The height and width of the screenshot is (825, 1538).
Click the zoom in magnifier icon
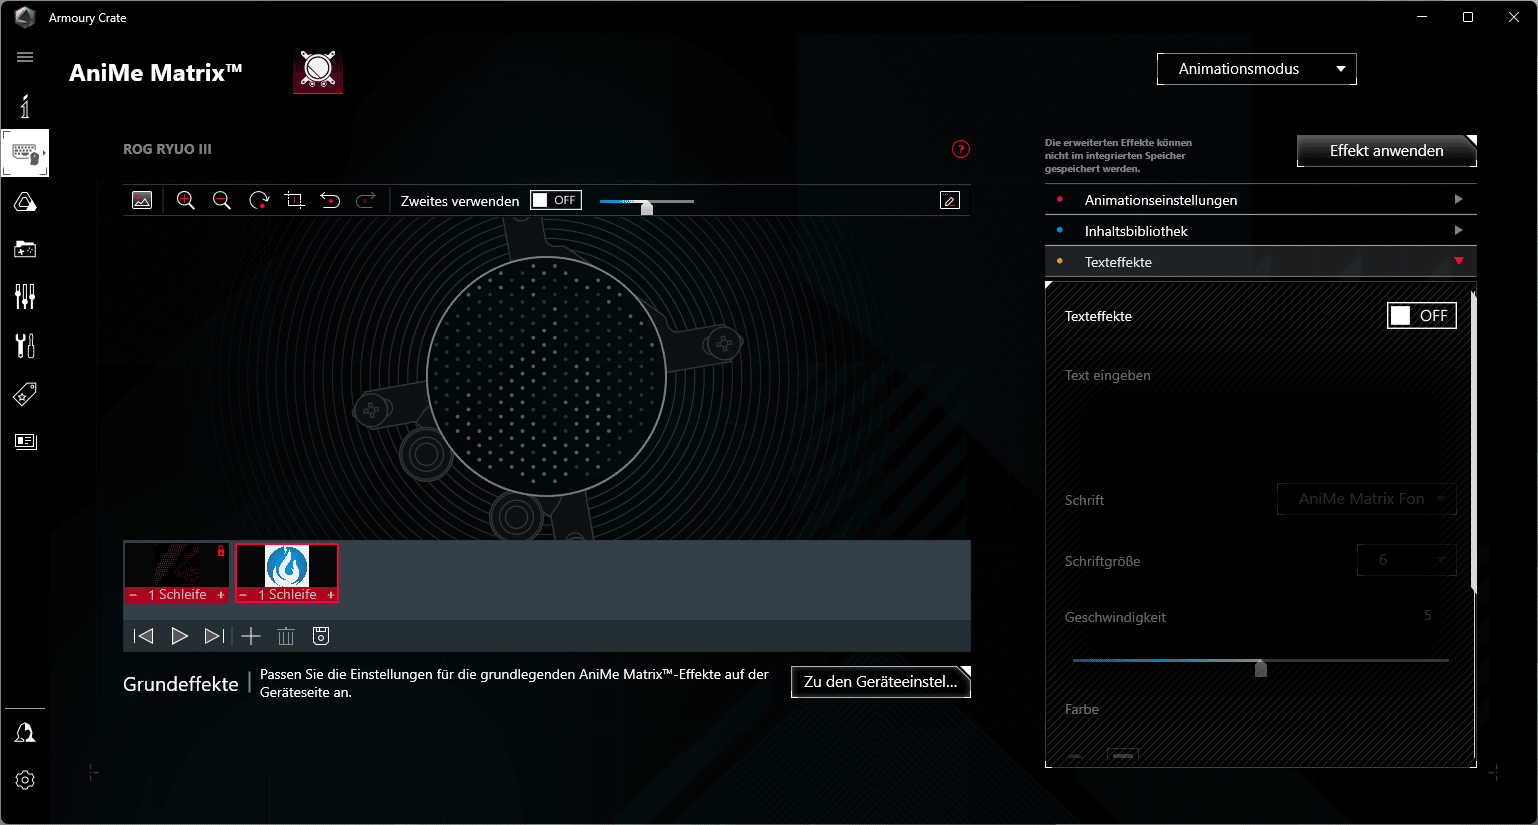pyautogui.click(x=185, y=200)
